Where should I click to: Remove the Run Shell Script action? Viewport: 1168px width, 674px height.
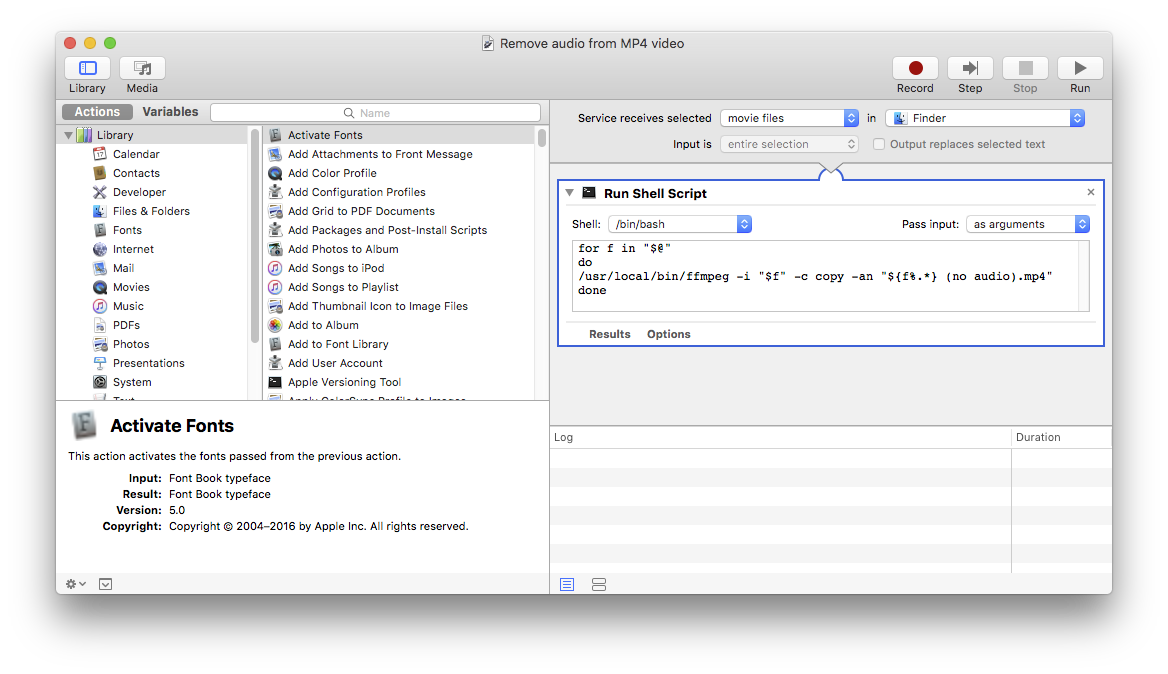(1091, 192)
